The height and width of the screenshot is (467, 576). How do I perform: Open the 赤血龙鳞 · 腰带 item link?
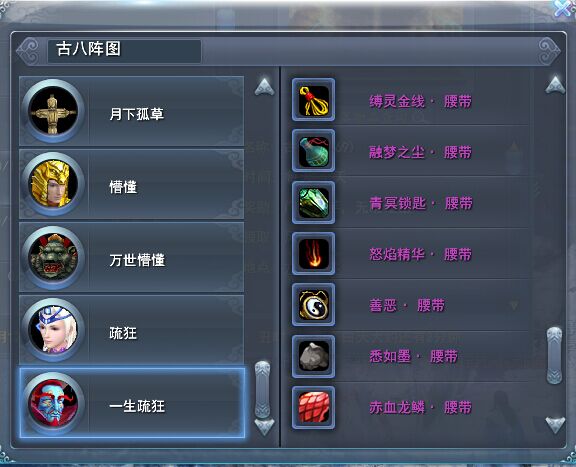tap(420, 407)
